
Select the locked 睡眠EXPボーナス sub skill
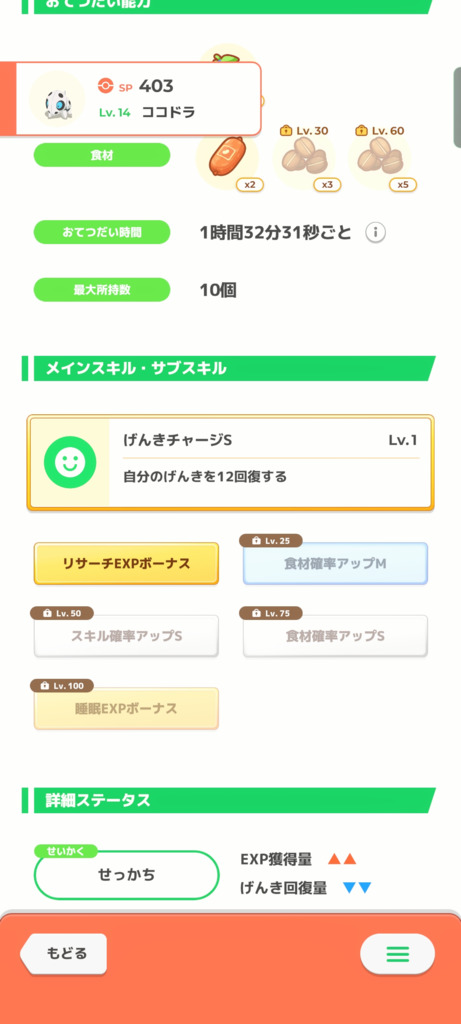pos(126,708)
